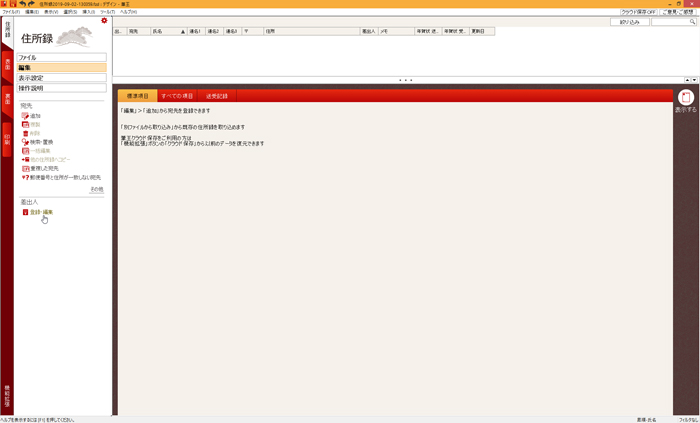Open the 送受記録 tab
The height and width of the screenshot is (423, 700).
(x=216, y=96)
